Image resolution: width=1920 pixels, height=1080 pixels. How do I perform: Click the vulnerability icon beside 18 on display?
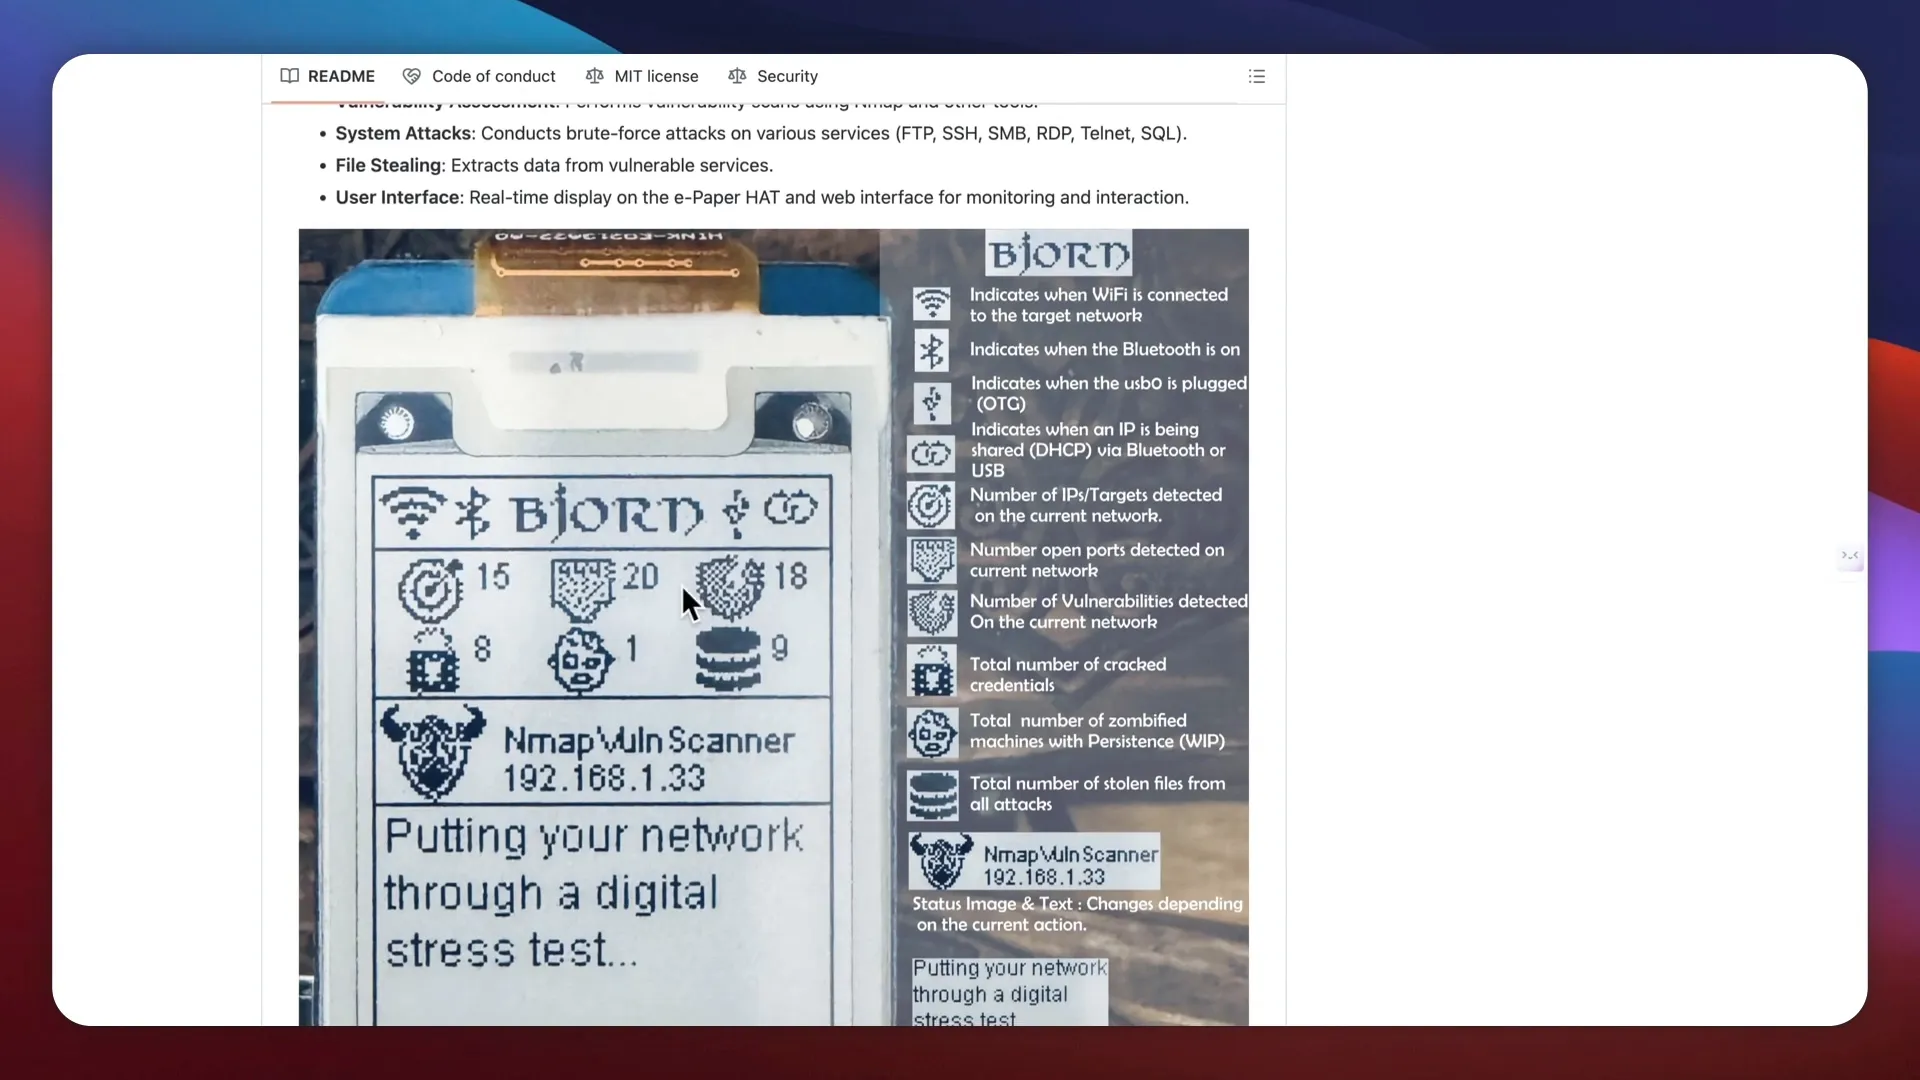[730, 588]
